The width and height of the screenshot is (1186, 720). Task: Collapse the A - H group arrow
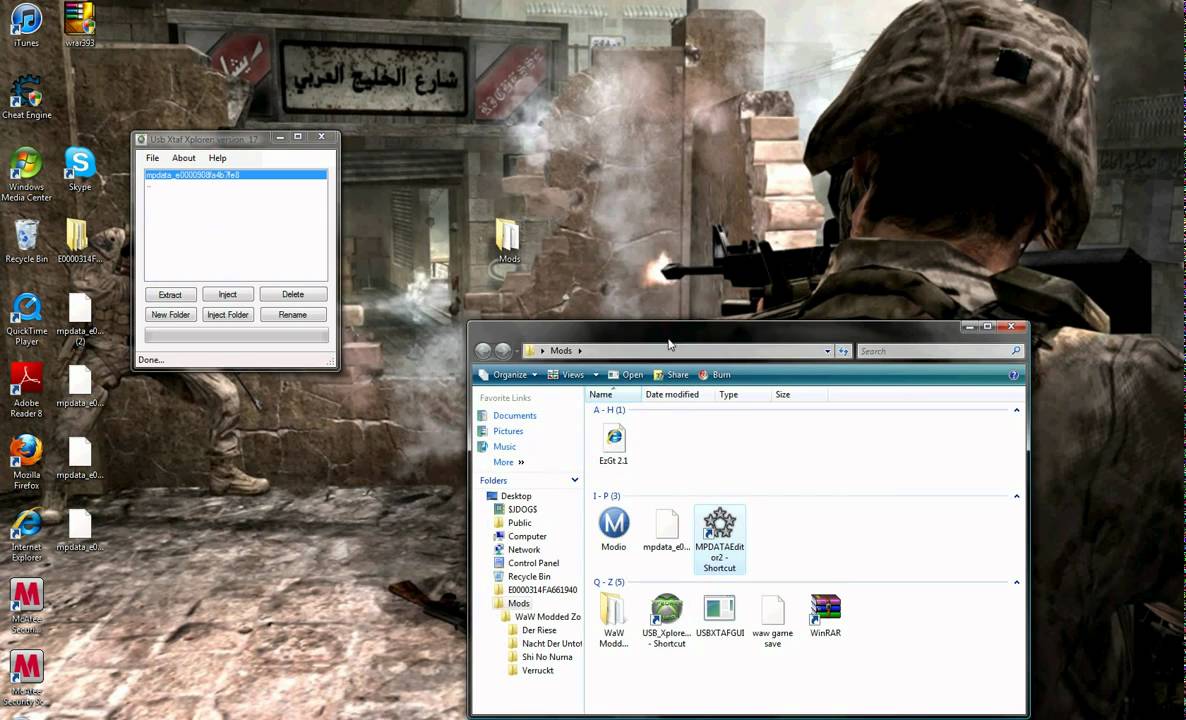(x=1017, y=410)
